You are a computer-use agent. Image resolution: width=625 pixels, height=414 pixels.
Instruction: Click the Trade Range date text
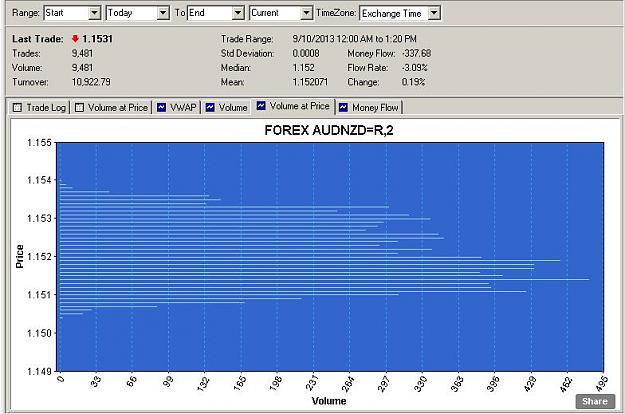point(354,39)
